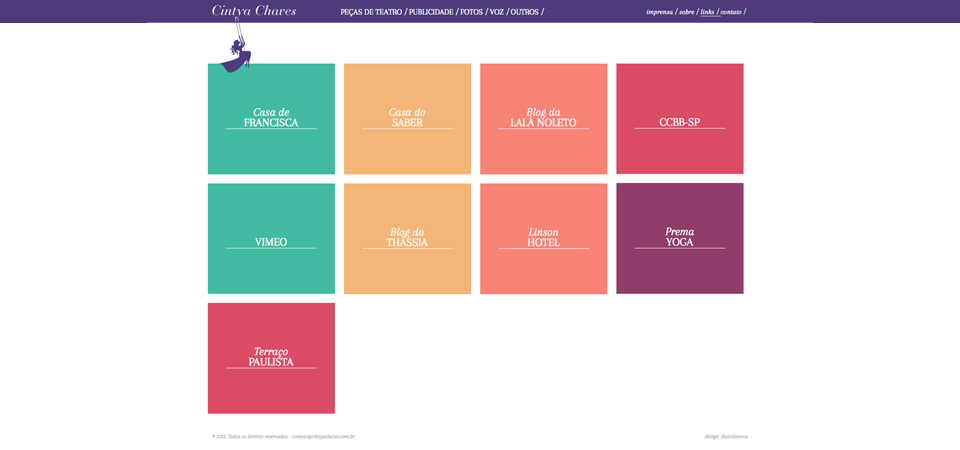Open the Prema Yoga tile
Screen dimensions: 960x450
tap(680, 238)
